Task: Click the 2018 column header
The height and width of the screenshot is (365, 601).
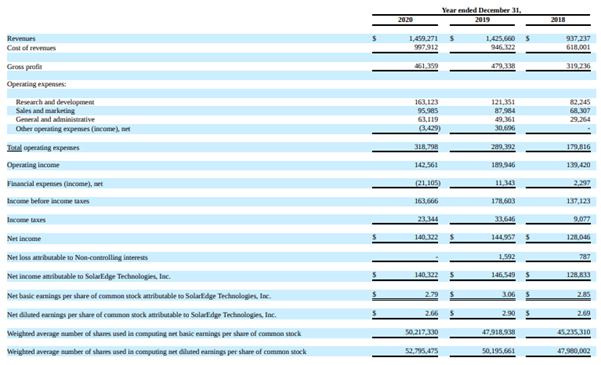Action: coord(558,20)
